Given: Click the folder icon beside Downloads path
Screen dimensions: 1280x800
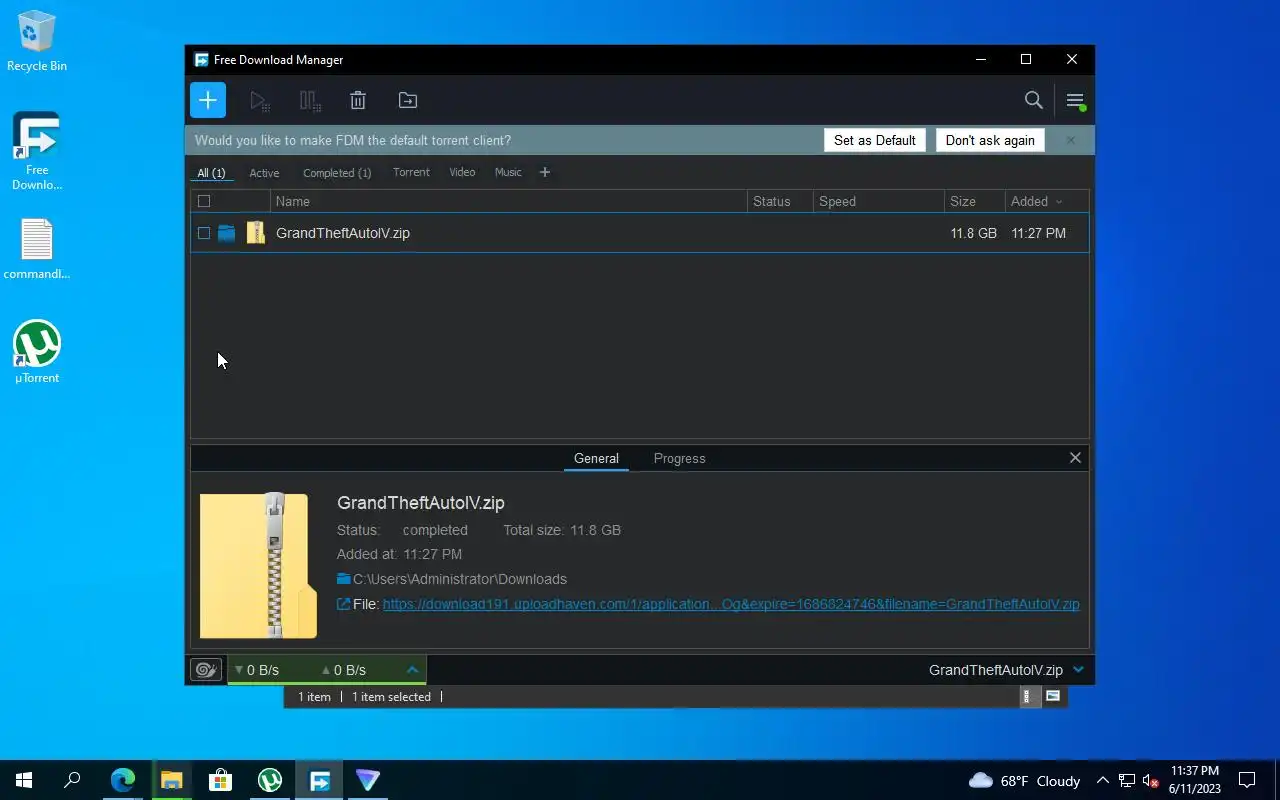Looking at the screenshot, I should coord(344,579).
